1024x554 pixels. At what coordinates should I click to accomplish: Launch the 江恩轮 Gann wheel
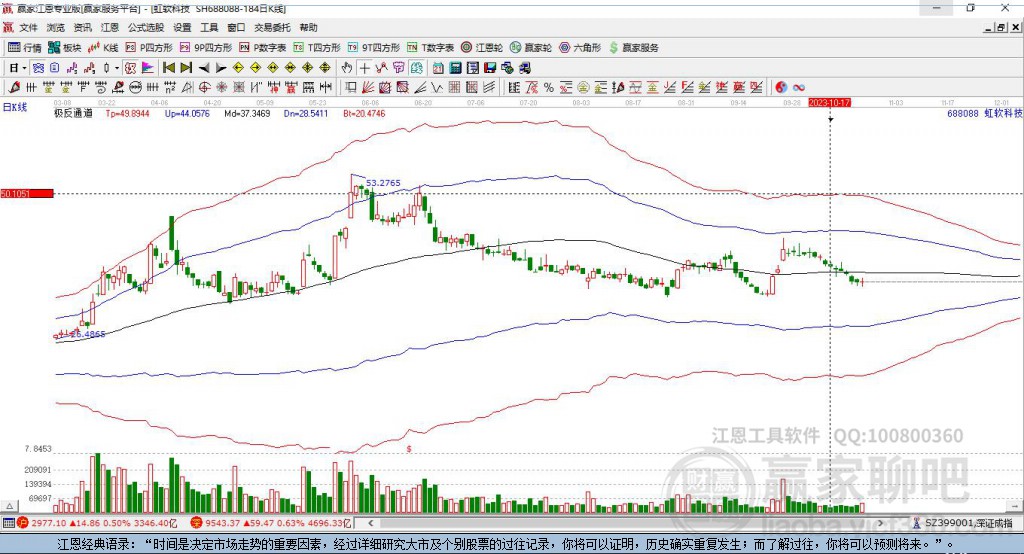point(482,48)
